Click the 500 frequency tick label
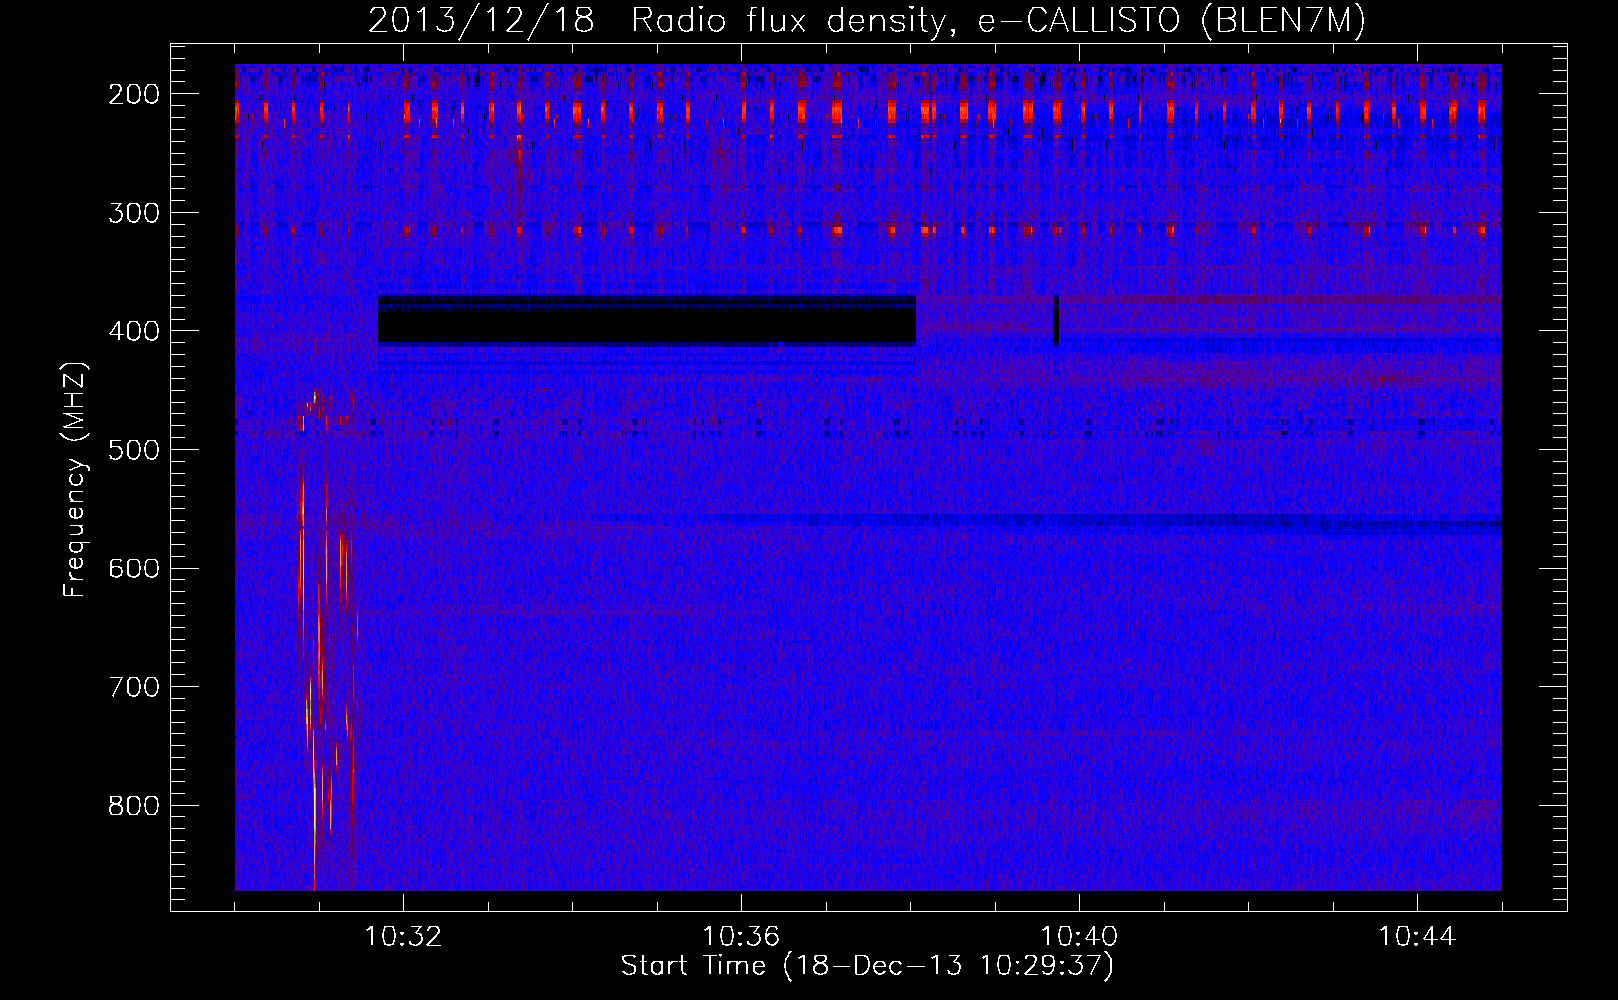This screenshot has height=1000, width=1618. click(x=133, y=450)
